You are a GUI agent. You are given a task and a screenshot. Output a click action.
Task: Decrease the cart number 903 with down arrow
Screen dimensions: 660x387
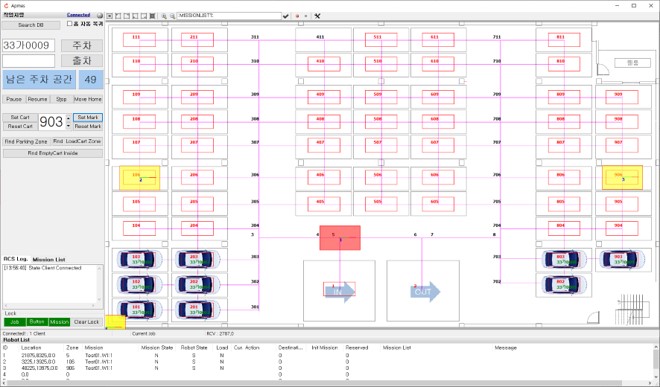click(69, 125)
